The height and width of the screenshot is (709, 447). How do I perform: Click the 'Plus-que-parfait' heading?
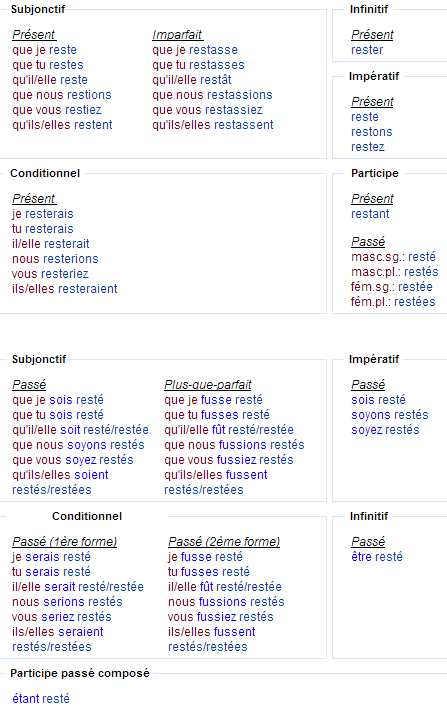208,385
